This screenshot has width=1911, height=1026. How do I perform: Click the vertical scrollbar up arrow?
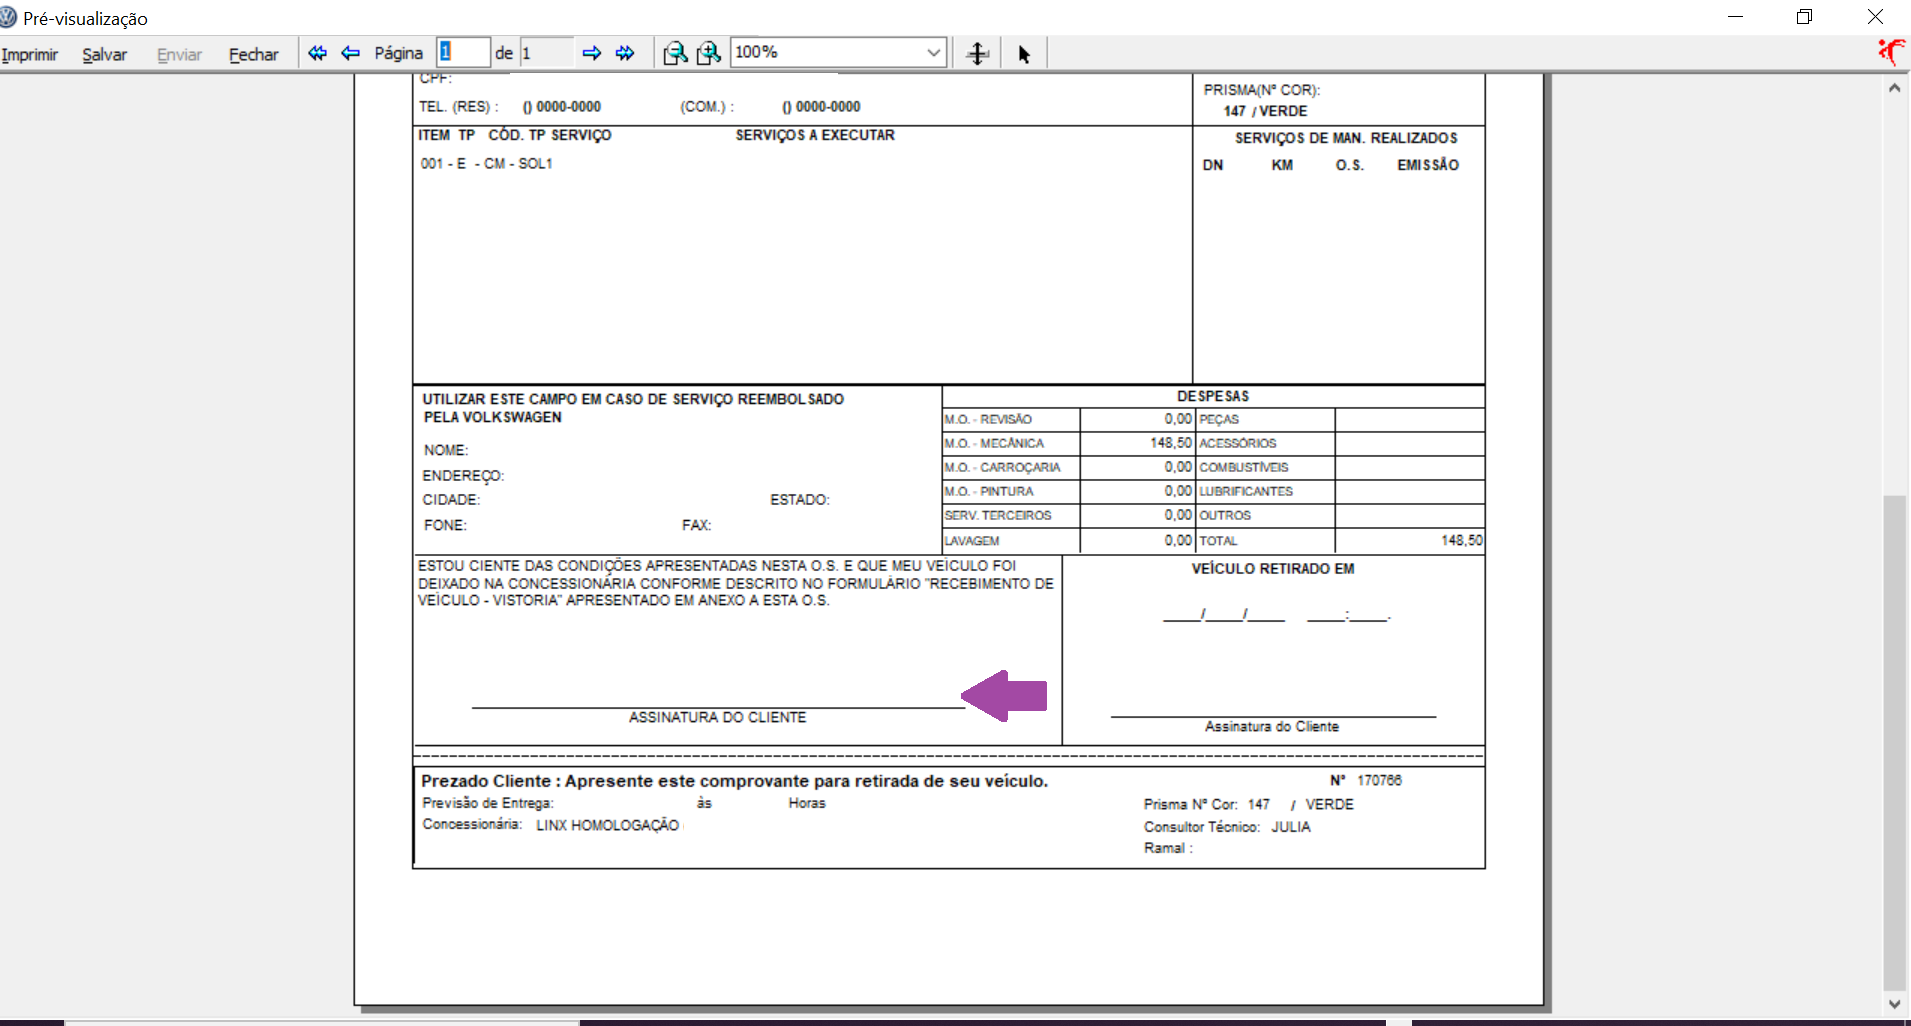[x=1894, y=88]
